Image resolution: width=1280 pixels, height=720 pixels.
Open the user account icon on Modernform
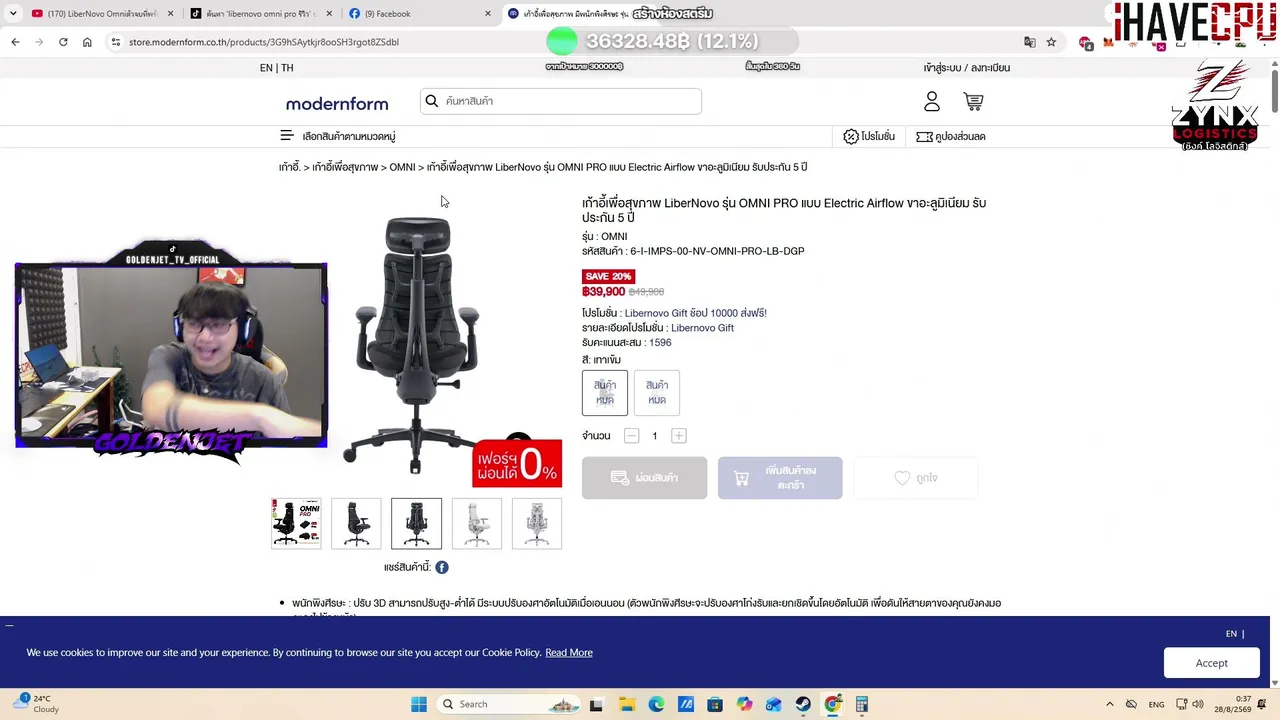coord(932,101)
